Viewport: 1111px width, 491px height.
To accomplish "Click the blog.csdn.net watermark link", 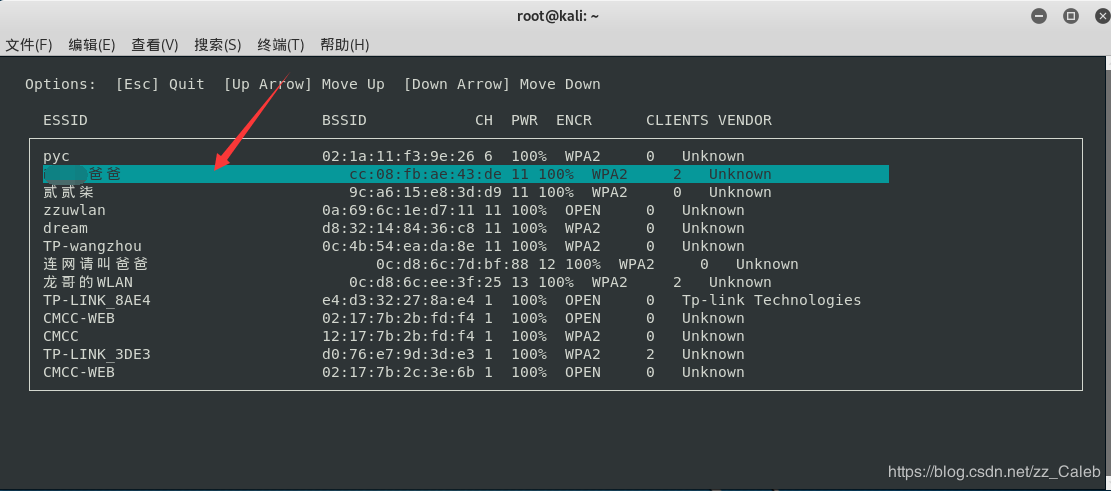I will click(x=994, y=471).
